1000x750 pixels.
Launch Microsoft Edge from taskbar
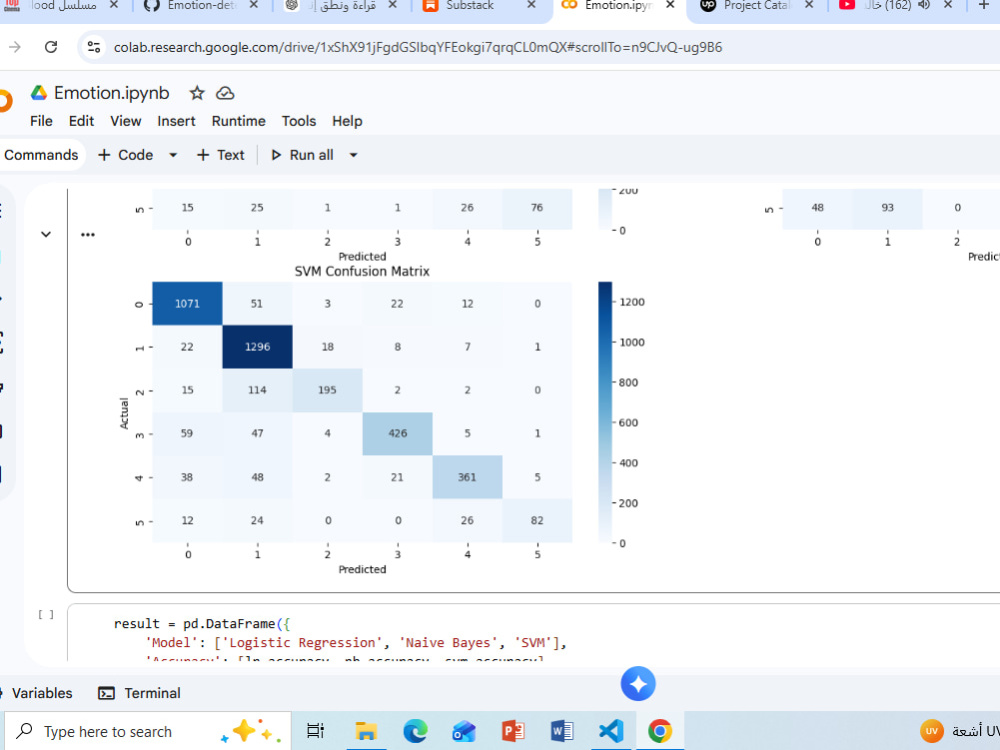point(415,731)
